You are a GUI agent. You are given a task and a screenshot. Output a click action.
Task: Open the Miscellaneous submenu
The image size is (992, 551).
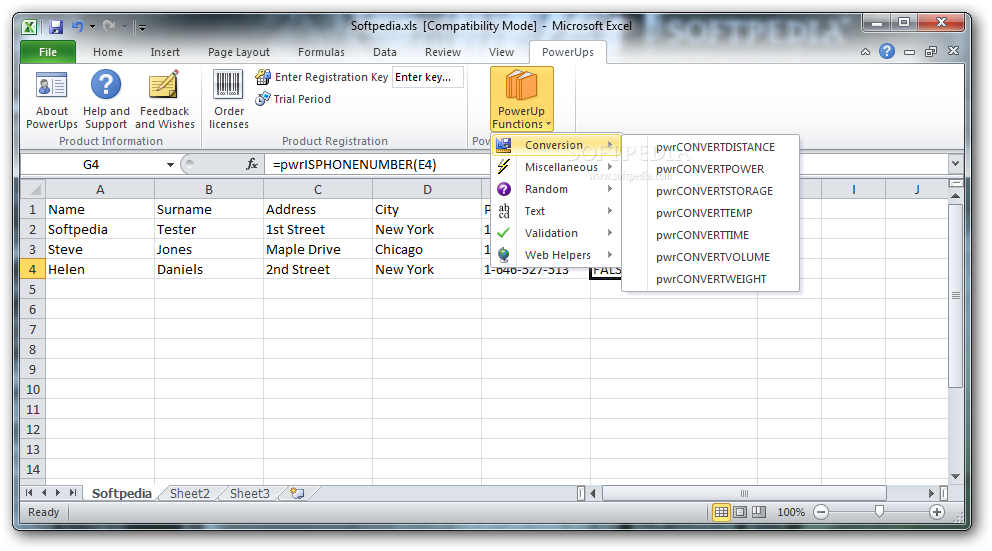[x=556, y=167]
